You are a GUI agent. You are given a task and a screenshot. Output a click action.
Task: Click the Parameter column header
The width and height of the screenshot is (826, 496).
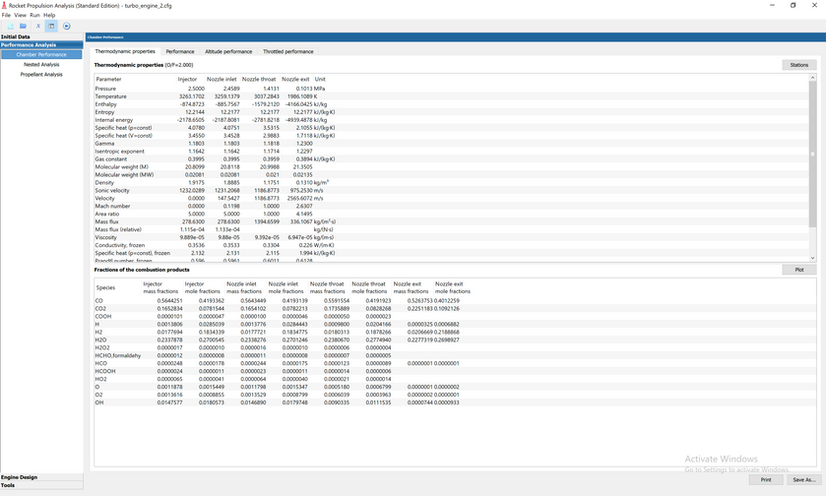pos(109,79)
